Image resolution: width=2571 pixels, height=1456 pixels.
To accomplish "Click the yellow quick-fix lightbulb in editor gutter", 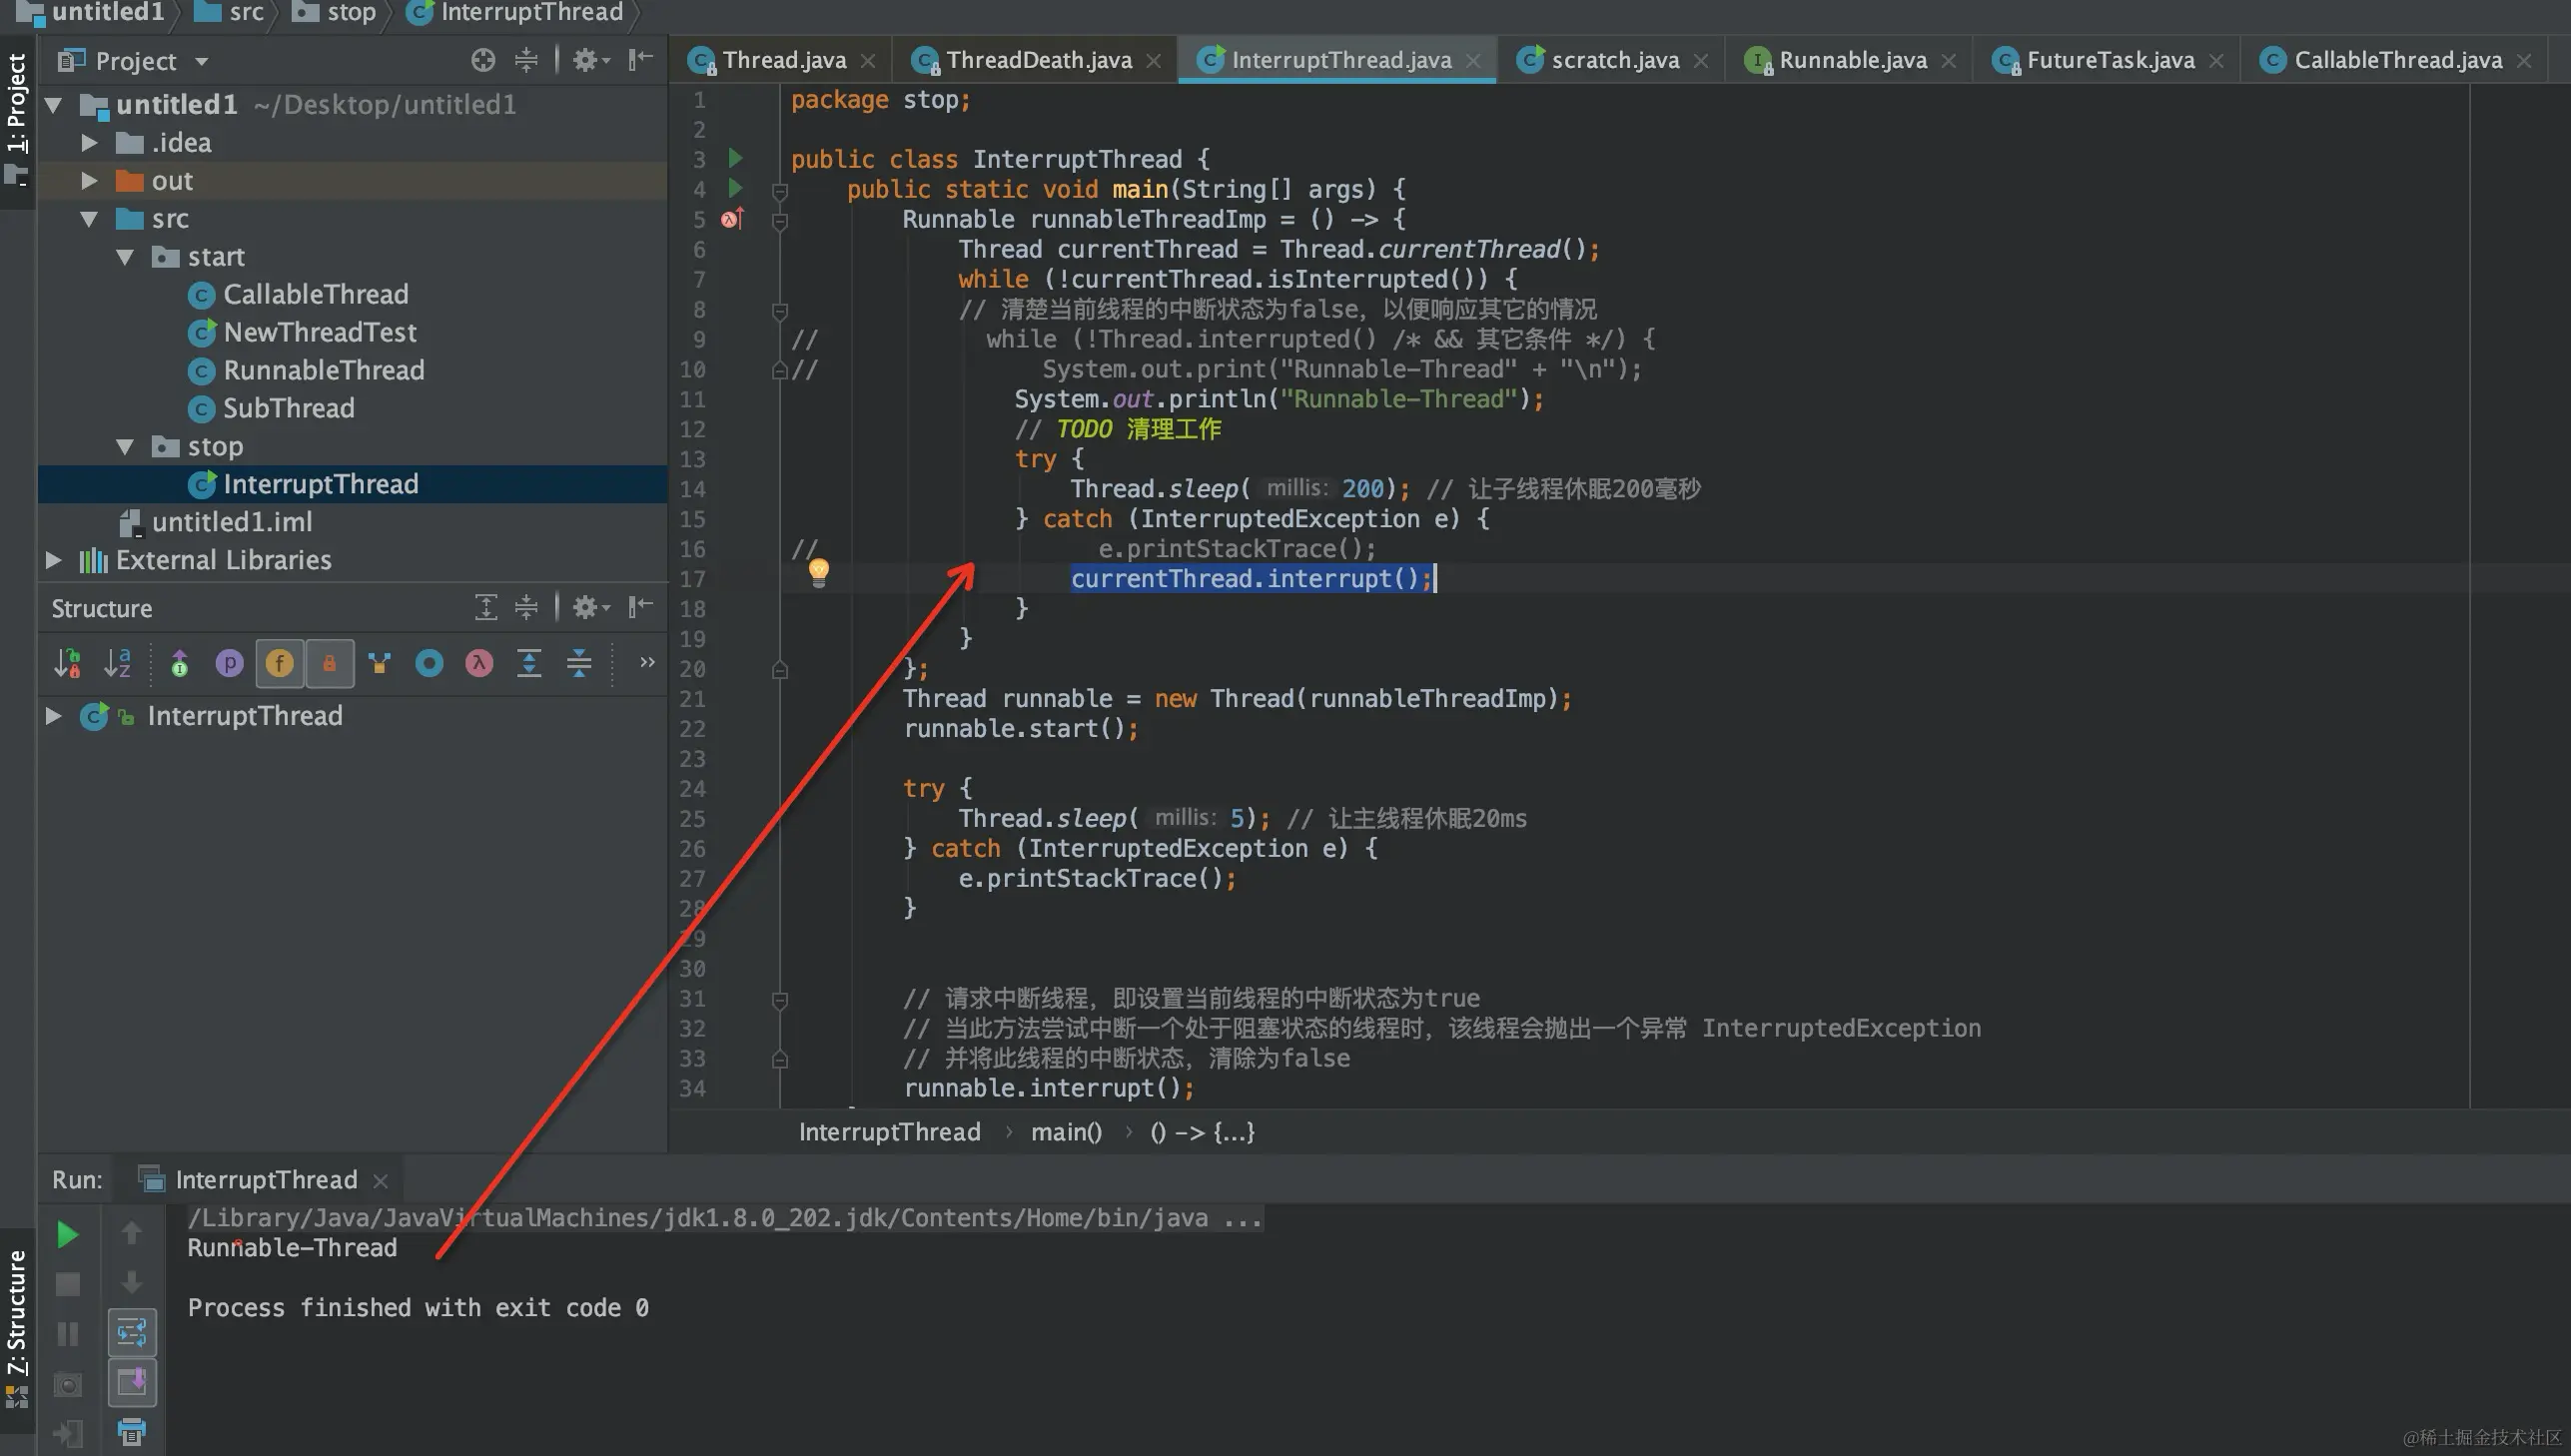I will (818, 572).
